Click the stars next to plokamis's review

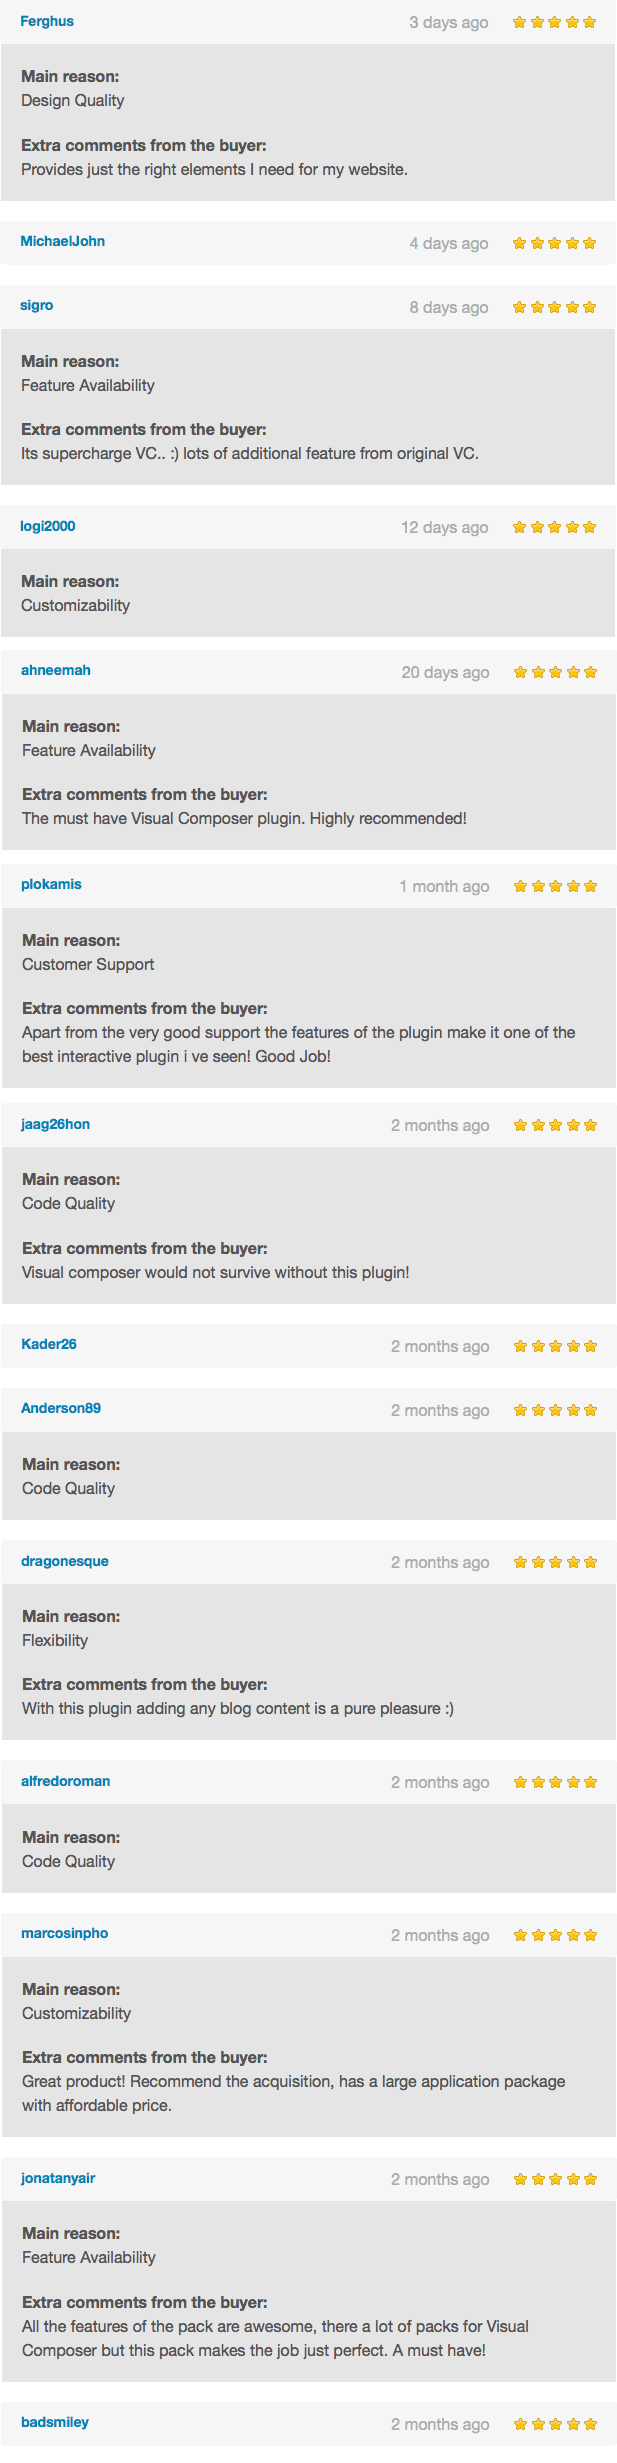click(555, 886)
